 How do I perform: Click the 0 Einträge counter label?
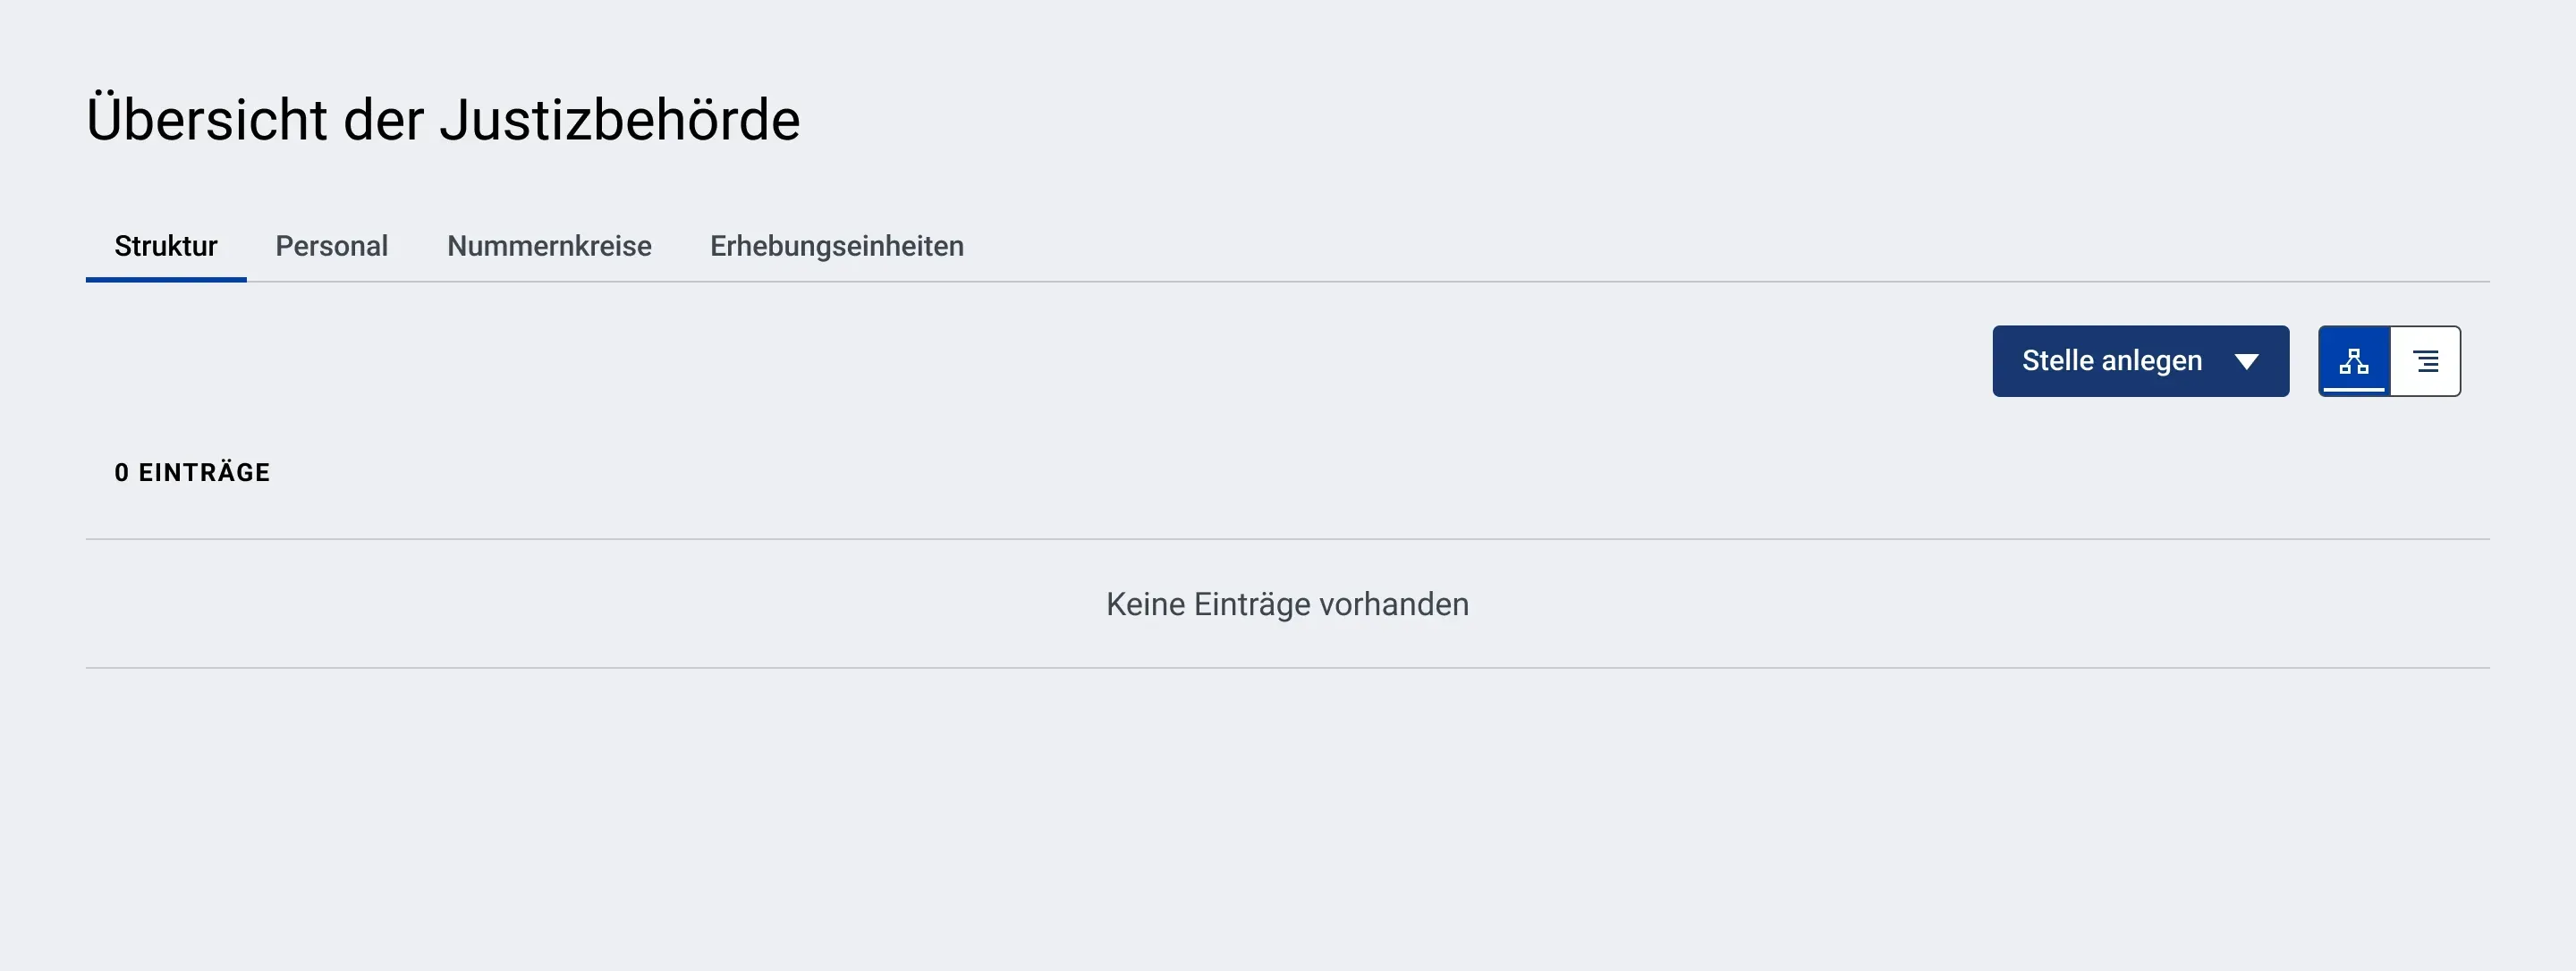[192, 473]
